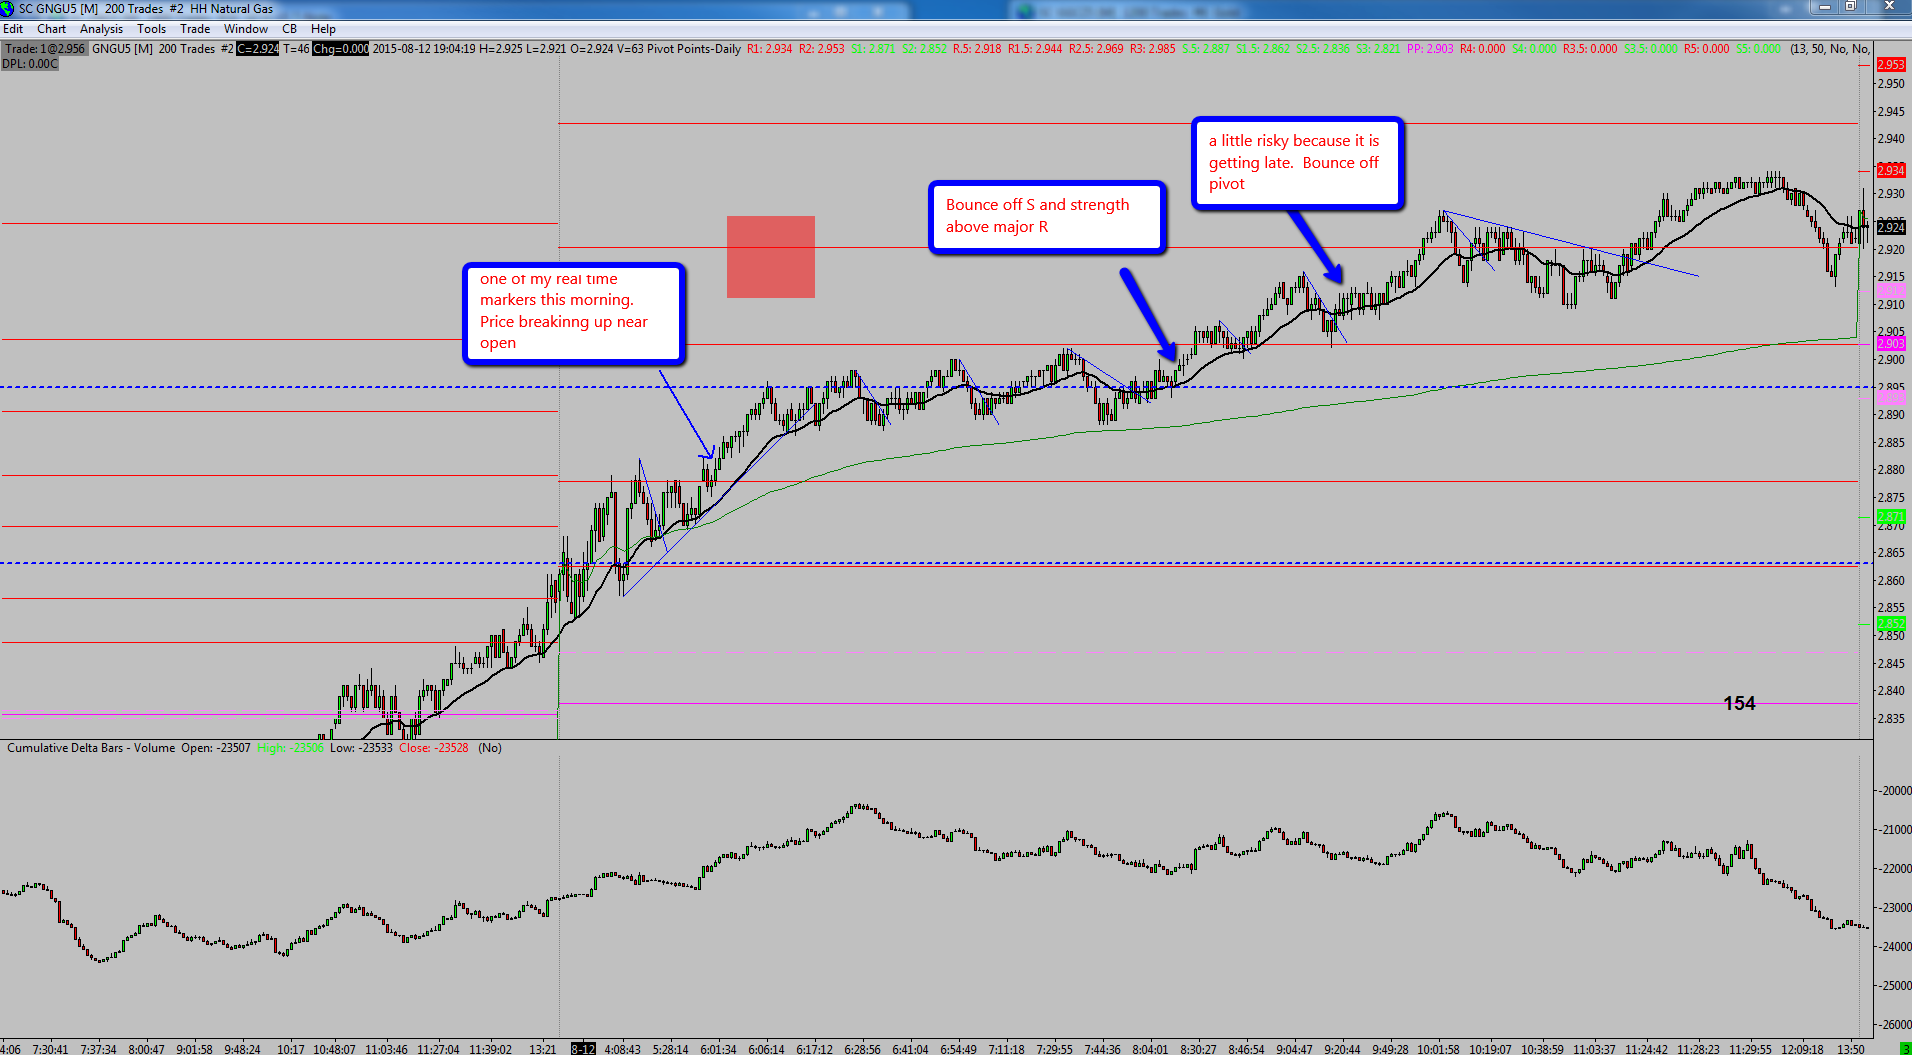Click the 'DPL: 0.00C' daily profit label
The height and width of the screenshot is (1055, 1912).
(x=30, y=64)
